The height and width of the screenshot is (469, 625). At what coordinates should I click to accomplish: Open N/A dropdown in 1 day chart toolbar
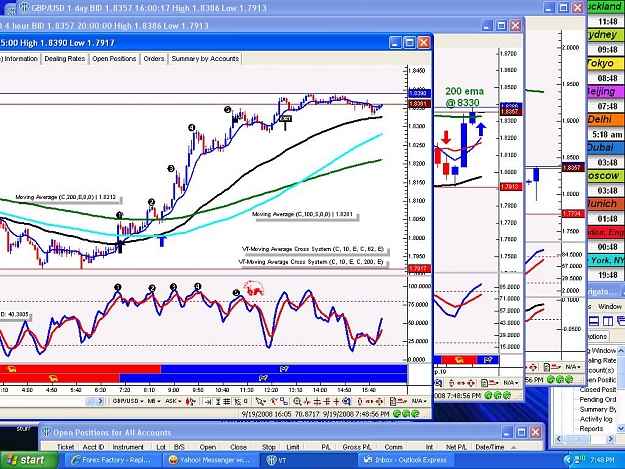coord(573,366)
